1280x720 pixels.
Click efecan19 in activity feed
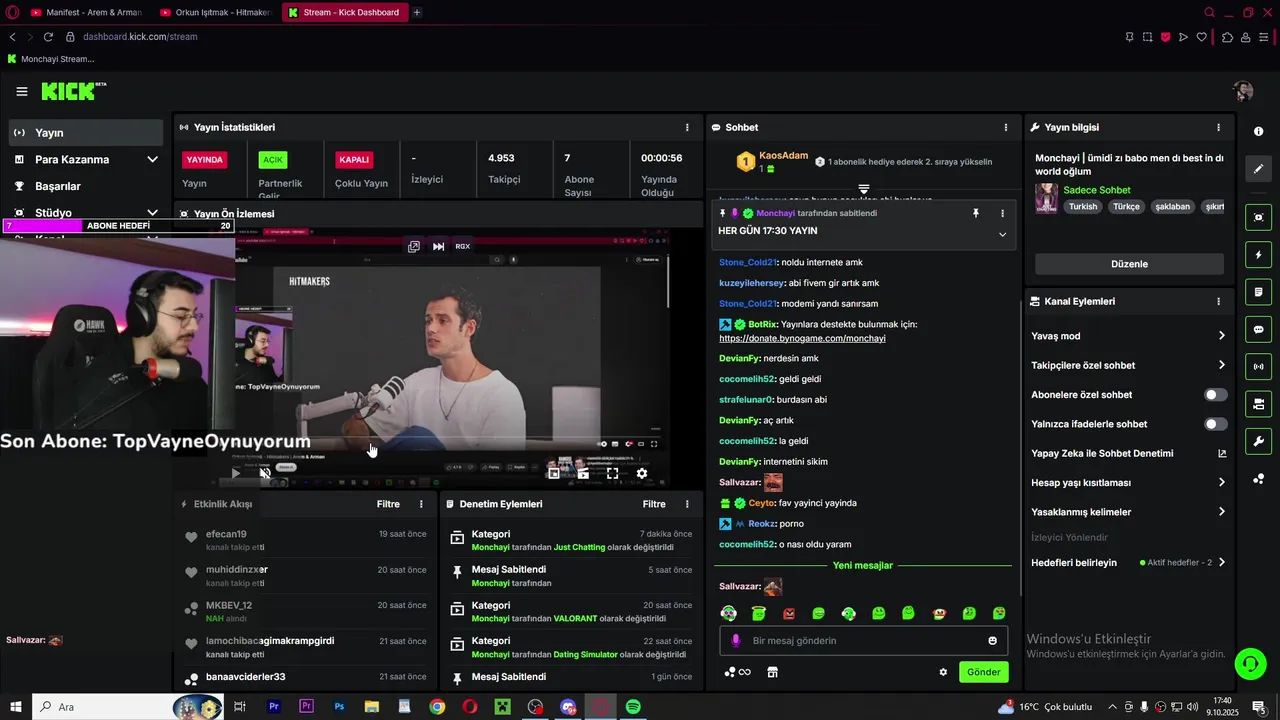226,535
